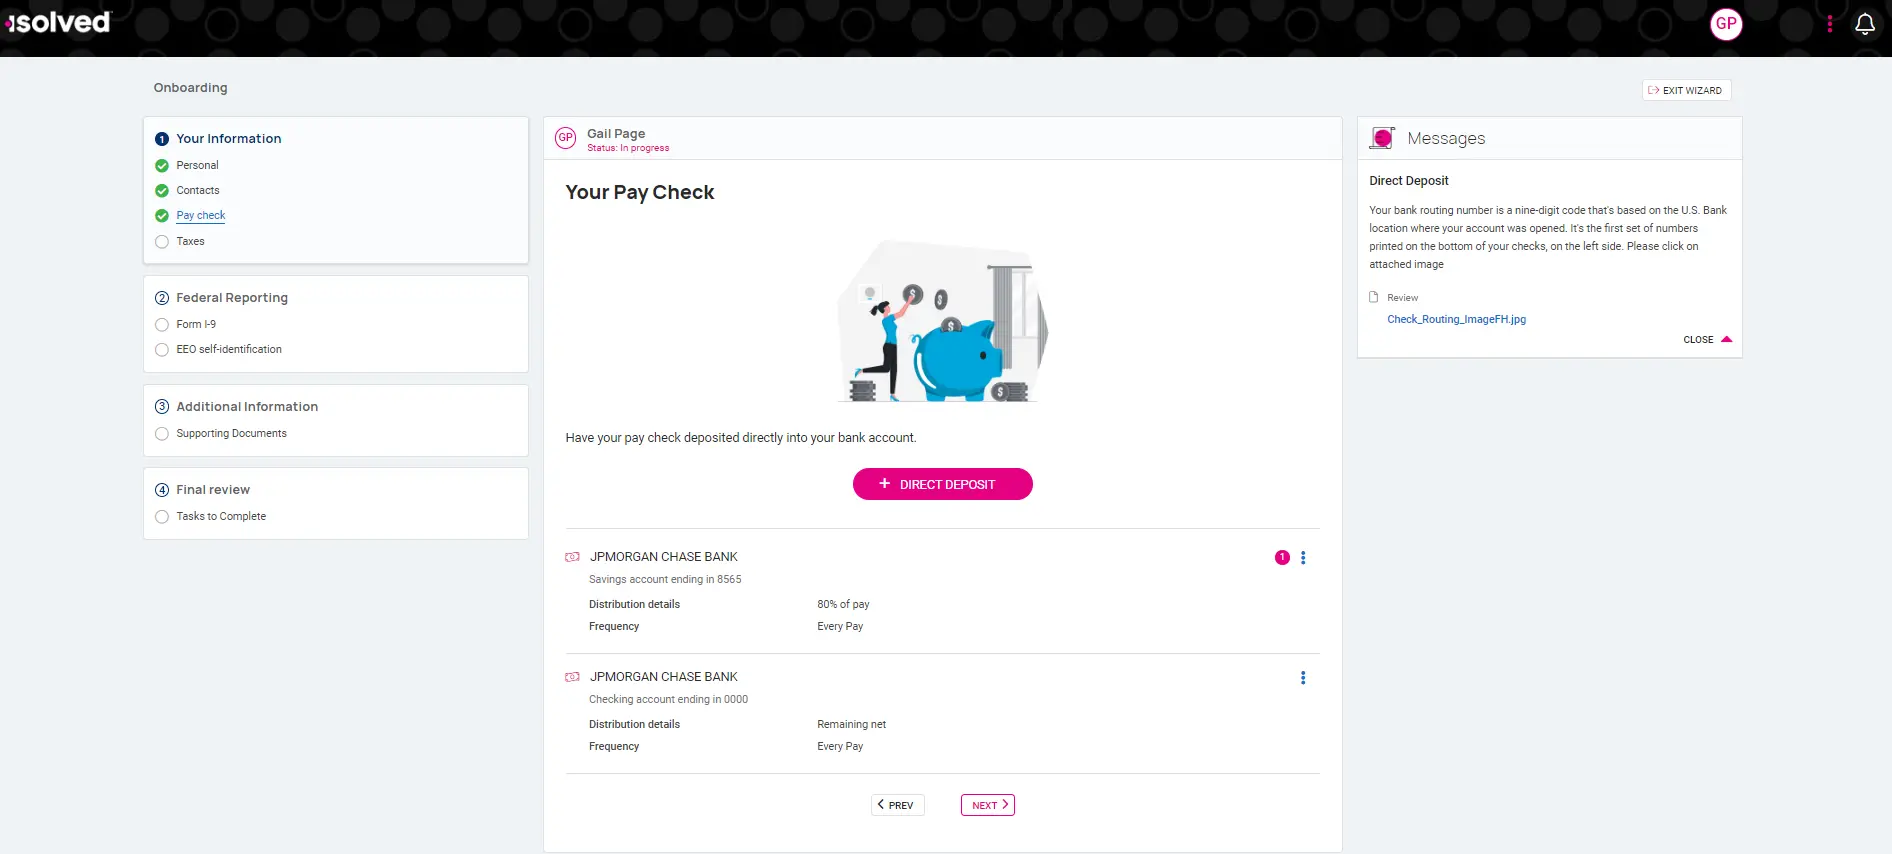Open options for the checking account entry
This screenshot has width=1892, height=854.
click(x=1303, y=678)
